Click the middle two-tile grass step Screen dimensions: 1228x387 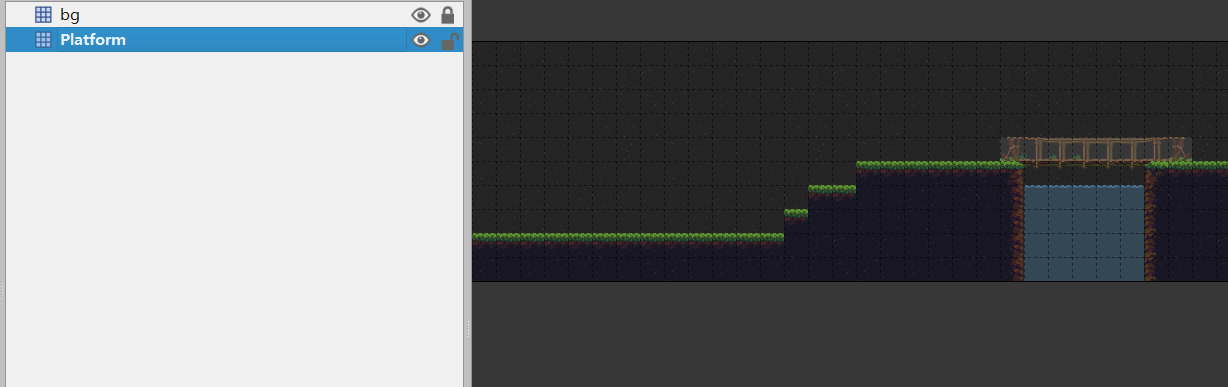pyautogui.click(x=832, y=189)
